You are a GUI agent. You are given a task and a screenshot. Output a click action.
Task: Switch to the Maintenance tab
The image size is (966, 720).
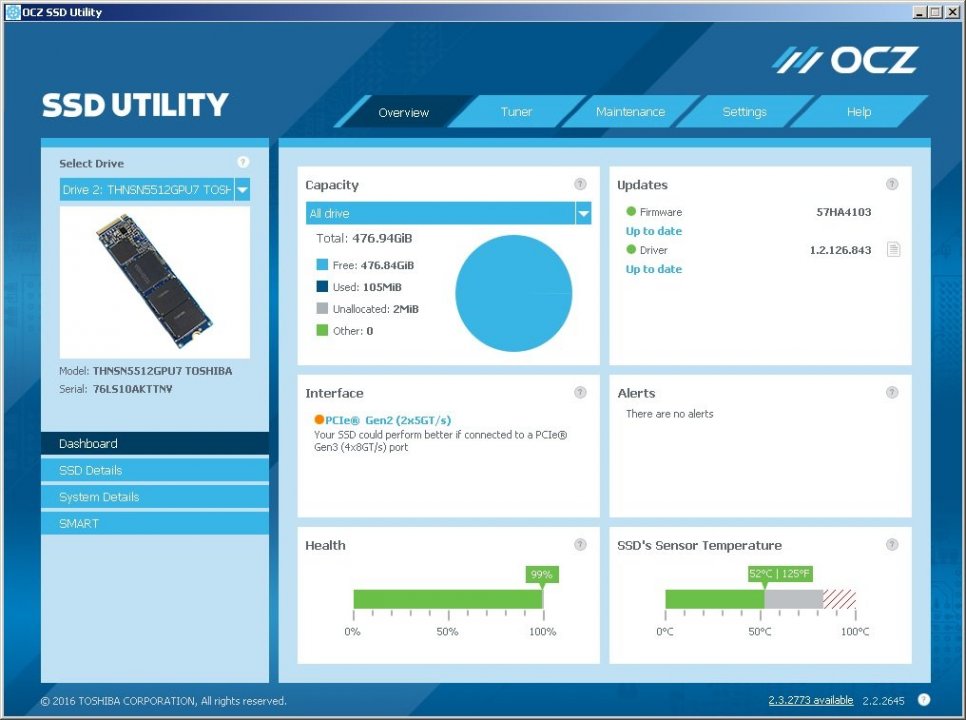[x=630, y=112]
